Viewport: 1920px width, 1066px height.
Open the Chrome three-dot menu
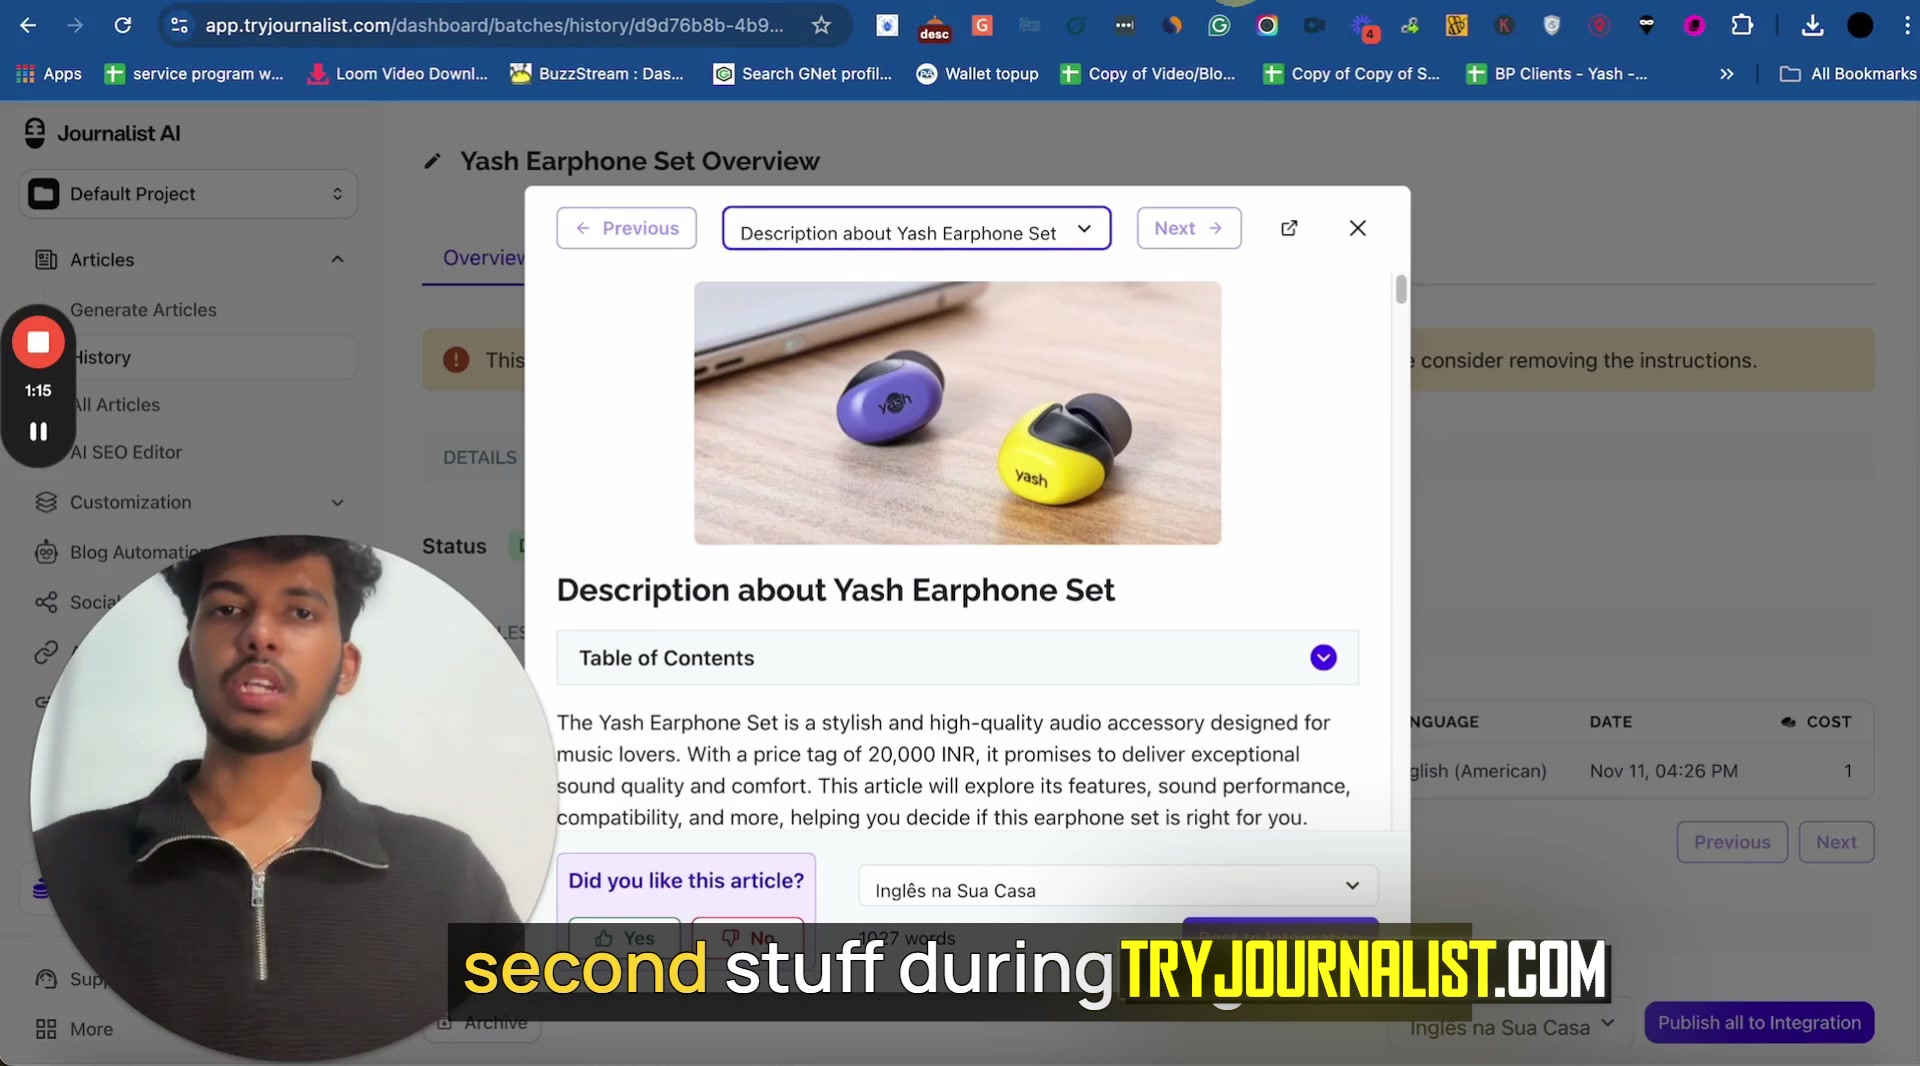tap(1907, 25)
